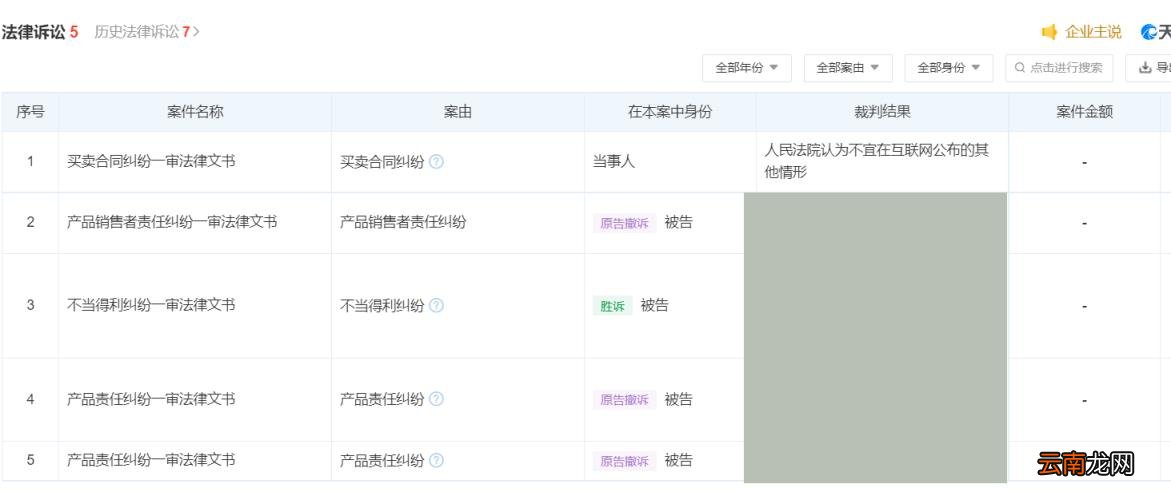Open 产品销售者责任纠纷一审法律文书 case
Viewport: 1171px width, 492px height.
pos(173,222)
